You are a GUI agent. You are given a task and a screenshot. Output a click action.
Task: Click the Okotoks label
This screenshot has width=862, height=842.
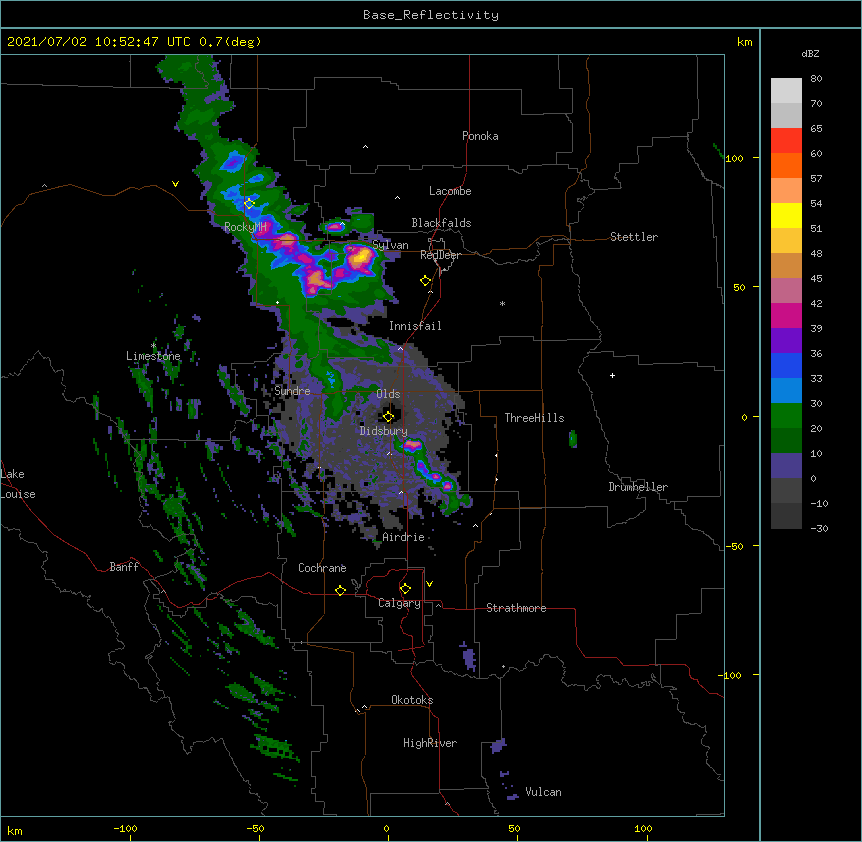pyautogui.click(x=412, y=700)
